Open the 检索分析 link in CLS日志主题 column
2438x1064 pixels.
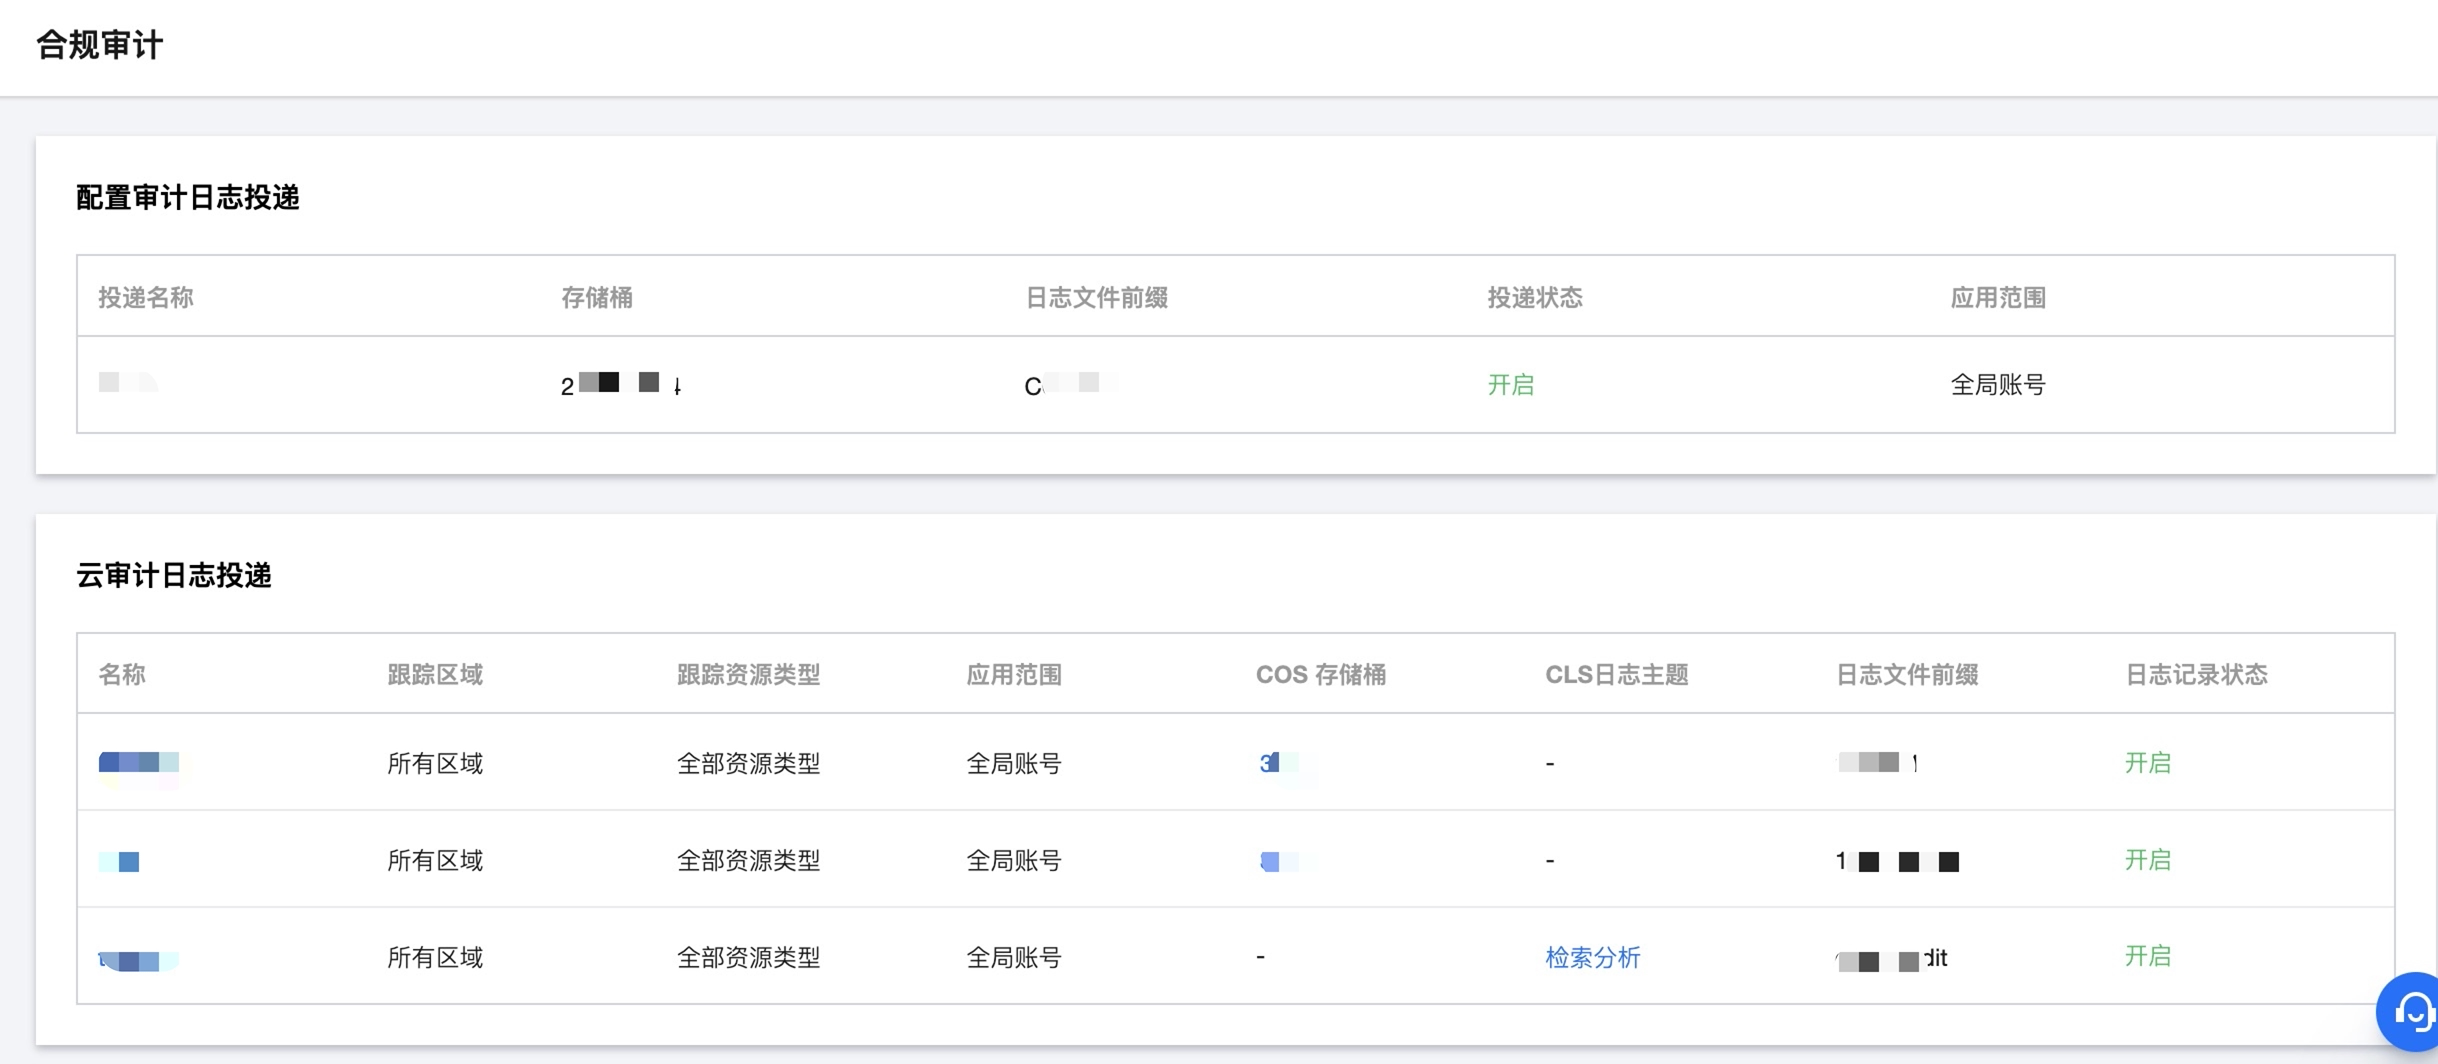(1592, 958)
